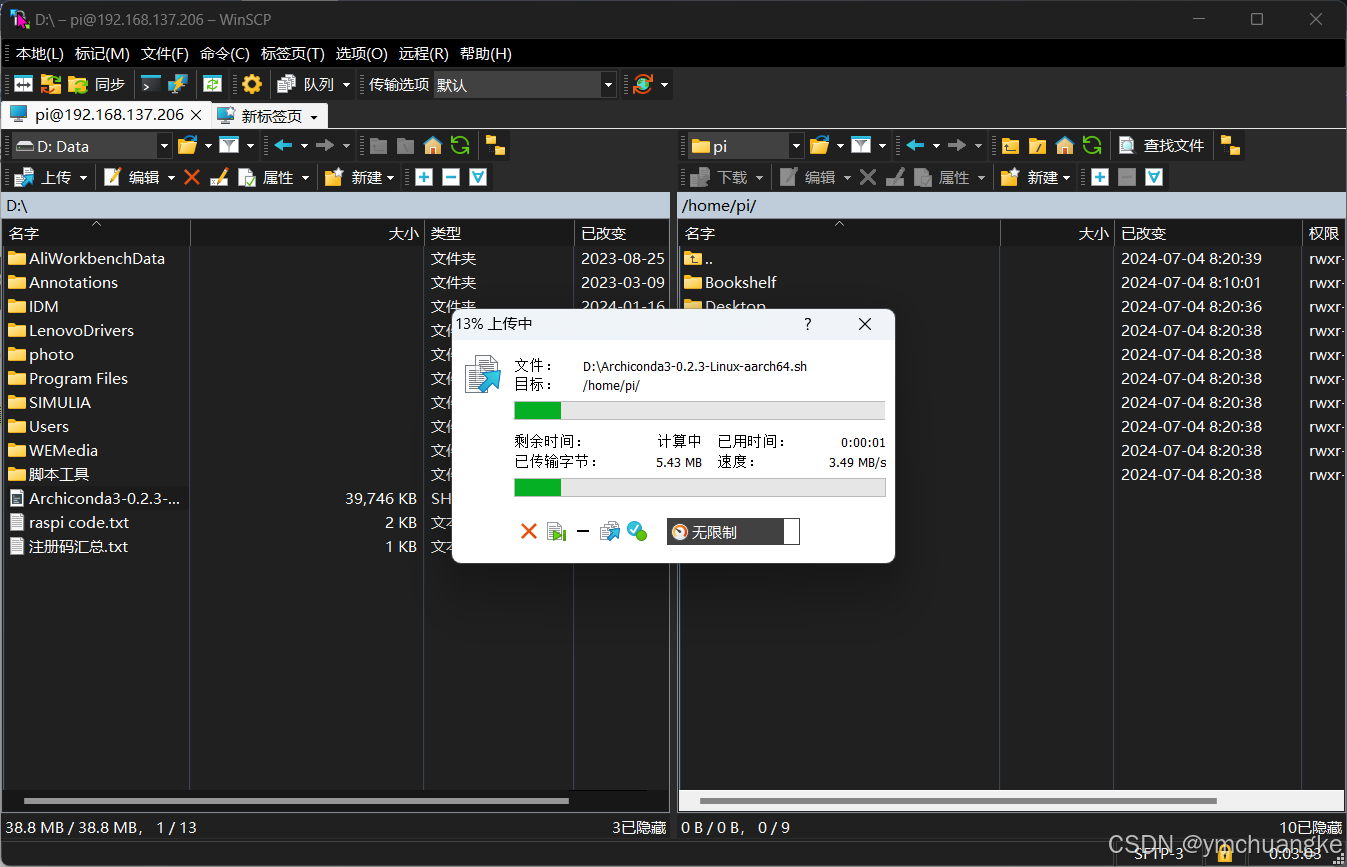Click the skip file icon in upload dialog

pyautogui.click(x=556, y=532)
